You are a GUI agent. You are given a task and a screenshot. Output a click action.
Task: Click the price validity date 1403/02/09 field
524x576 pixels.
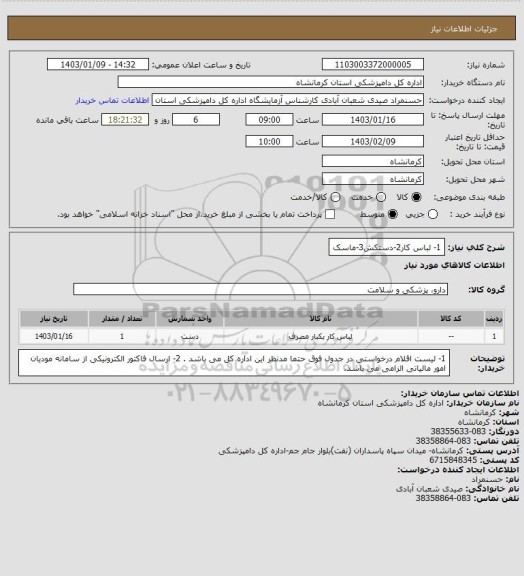[x=373, y=141]
